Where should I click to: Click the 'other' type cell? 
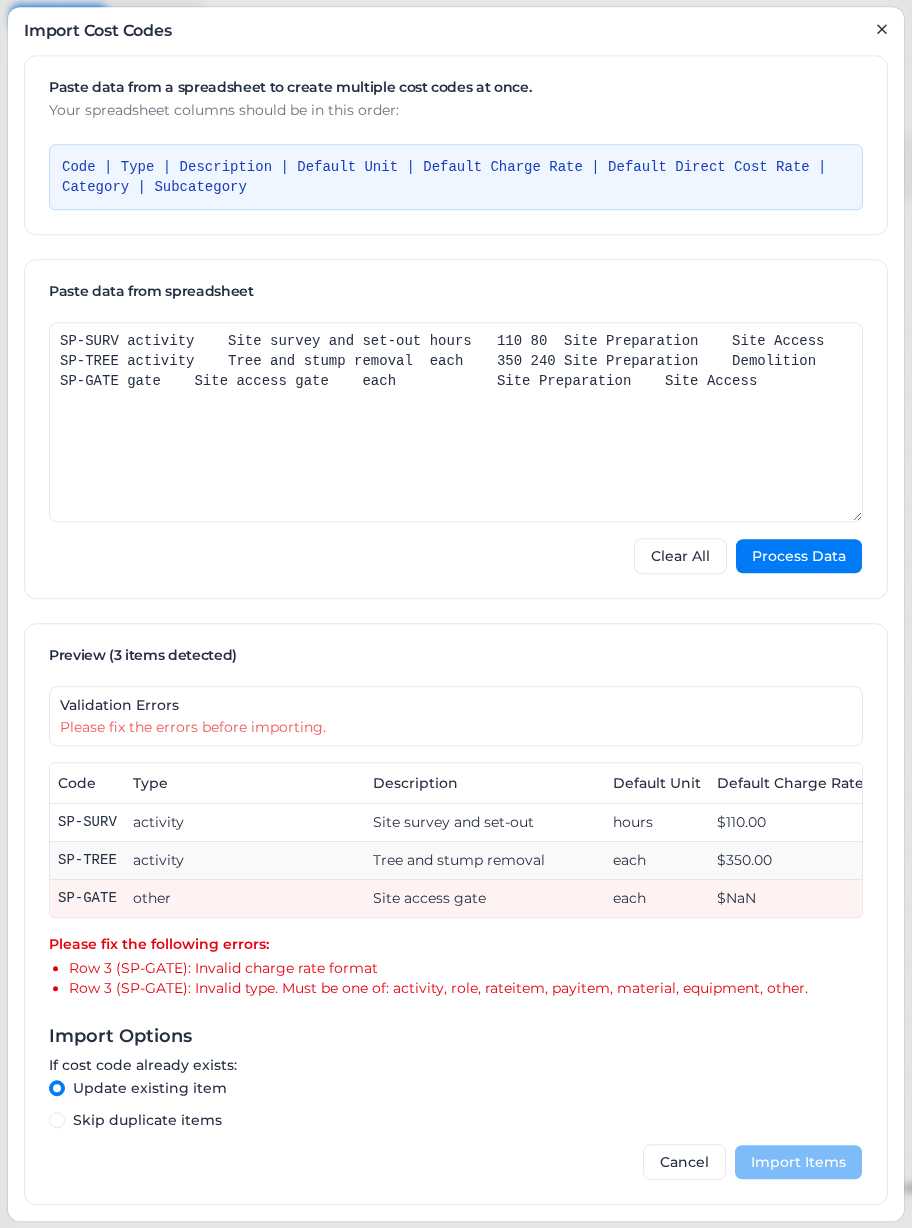click(152, 898)
